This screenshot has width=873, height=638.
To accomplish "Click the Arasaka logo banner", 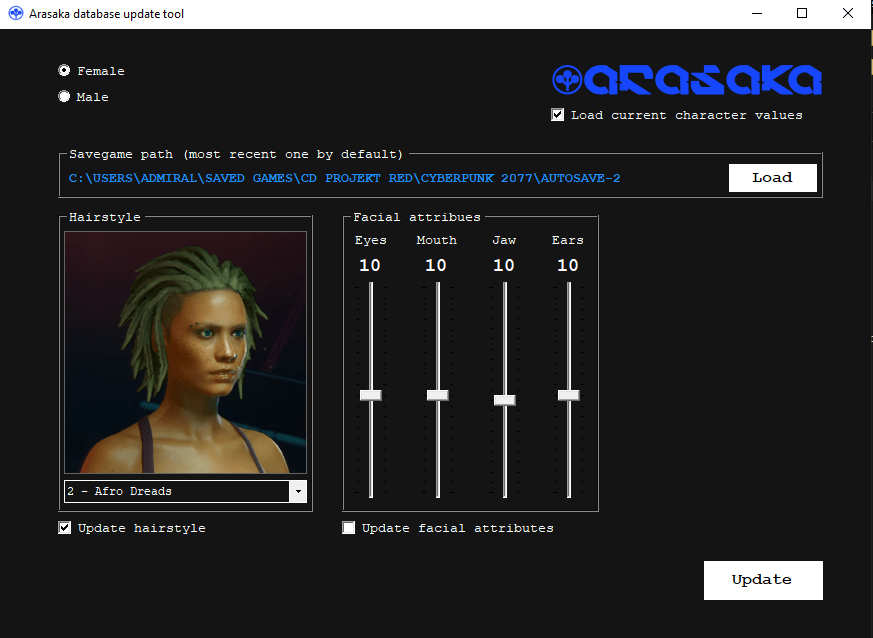I will coord(687,80).
